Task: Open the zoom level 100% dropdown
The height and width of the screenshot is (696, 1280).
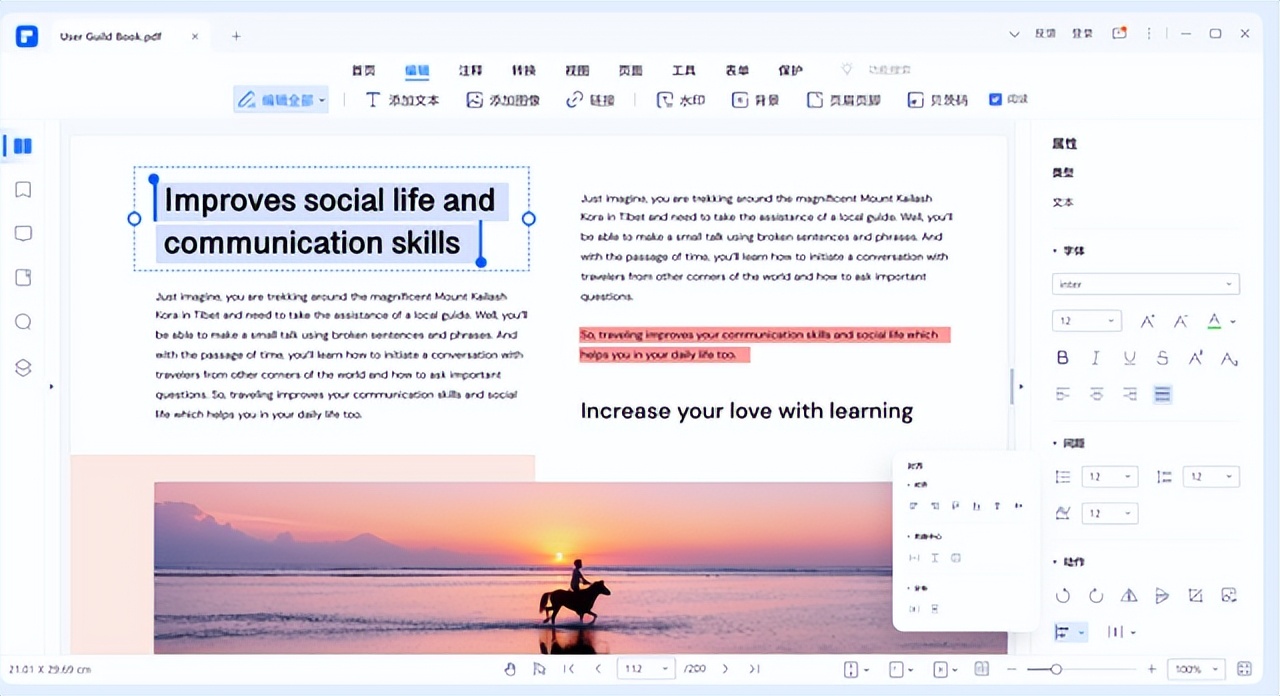Action: pyautogui.click(x=1198, y=669)
